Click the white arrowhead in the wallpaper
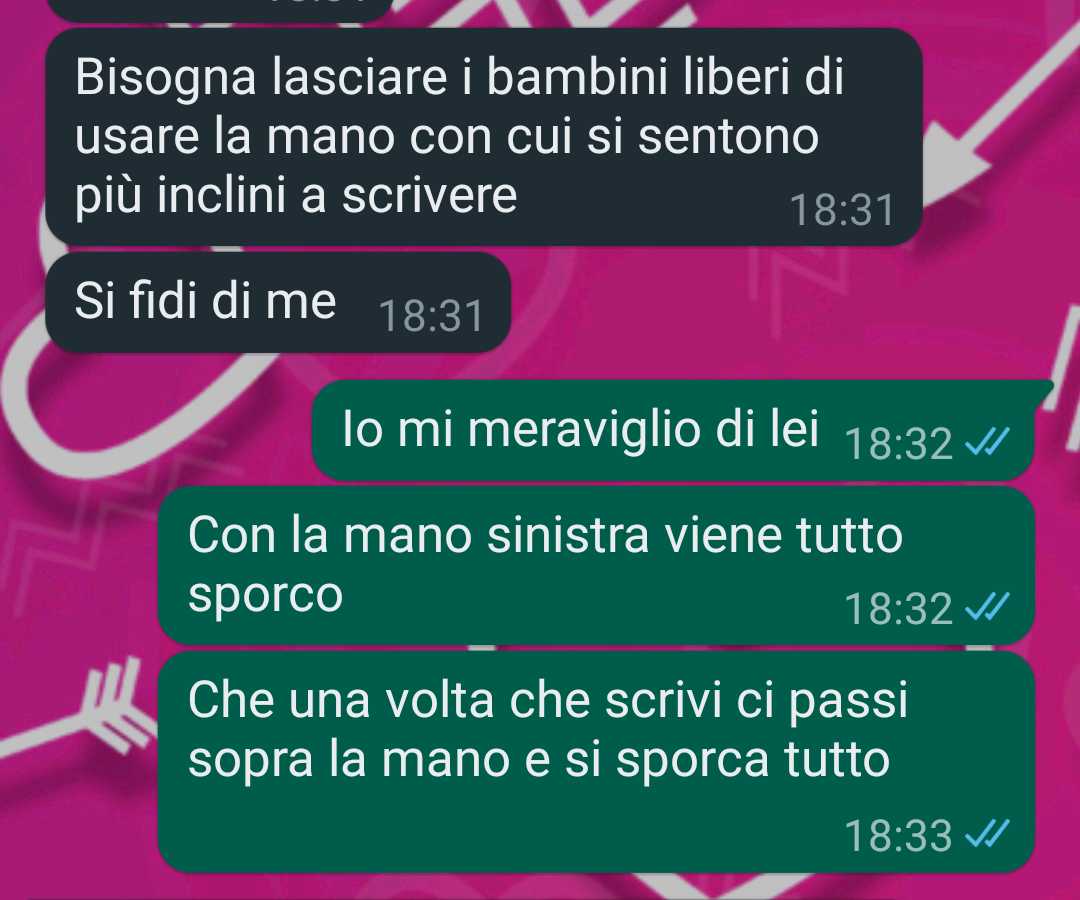The height and width of the screenshot is (900, 1080). click(x=957, y=158)
